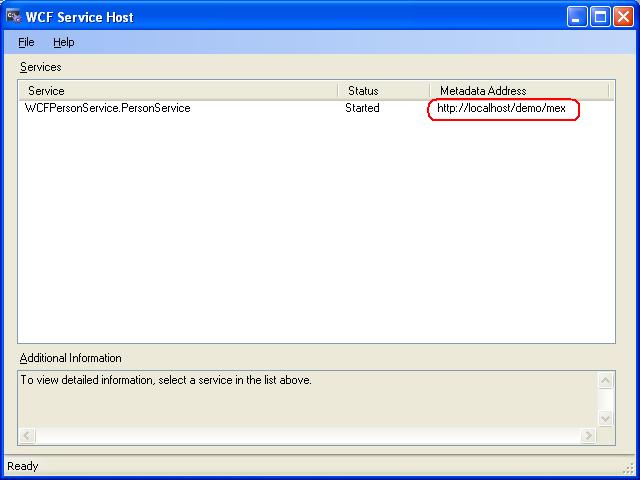Image resolution: width=640 pixels, height=480 pixels.
Task: Open the Help menu
Action: pos(64,42)
